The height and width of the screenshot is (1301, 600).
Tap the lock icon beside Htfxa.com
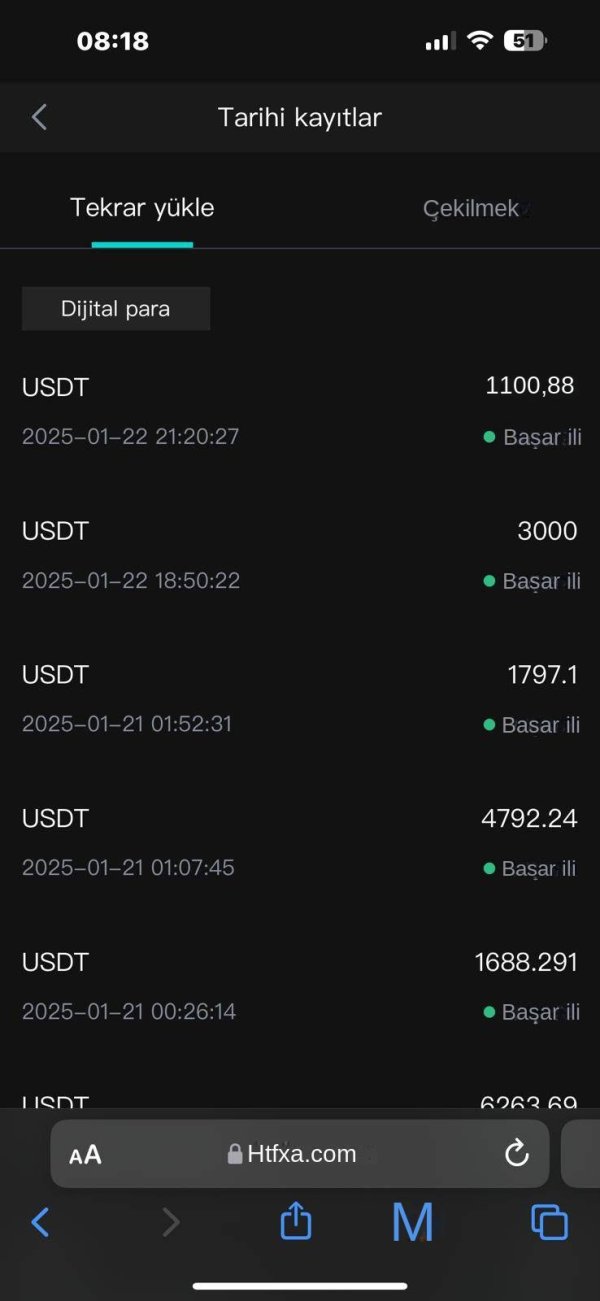[235, 1154]
